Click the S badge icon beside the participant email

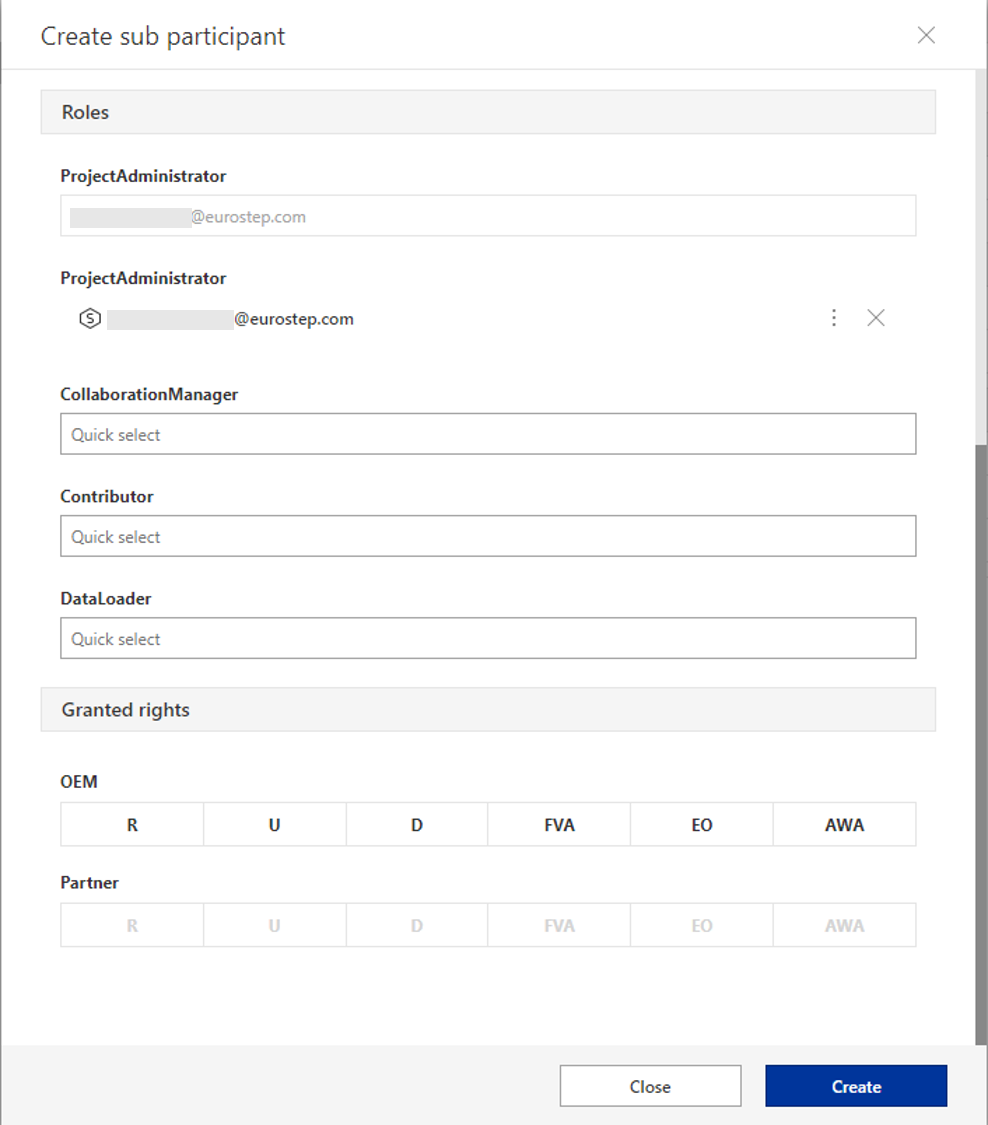[x=90, y=318]
